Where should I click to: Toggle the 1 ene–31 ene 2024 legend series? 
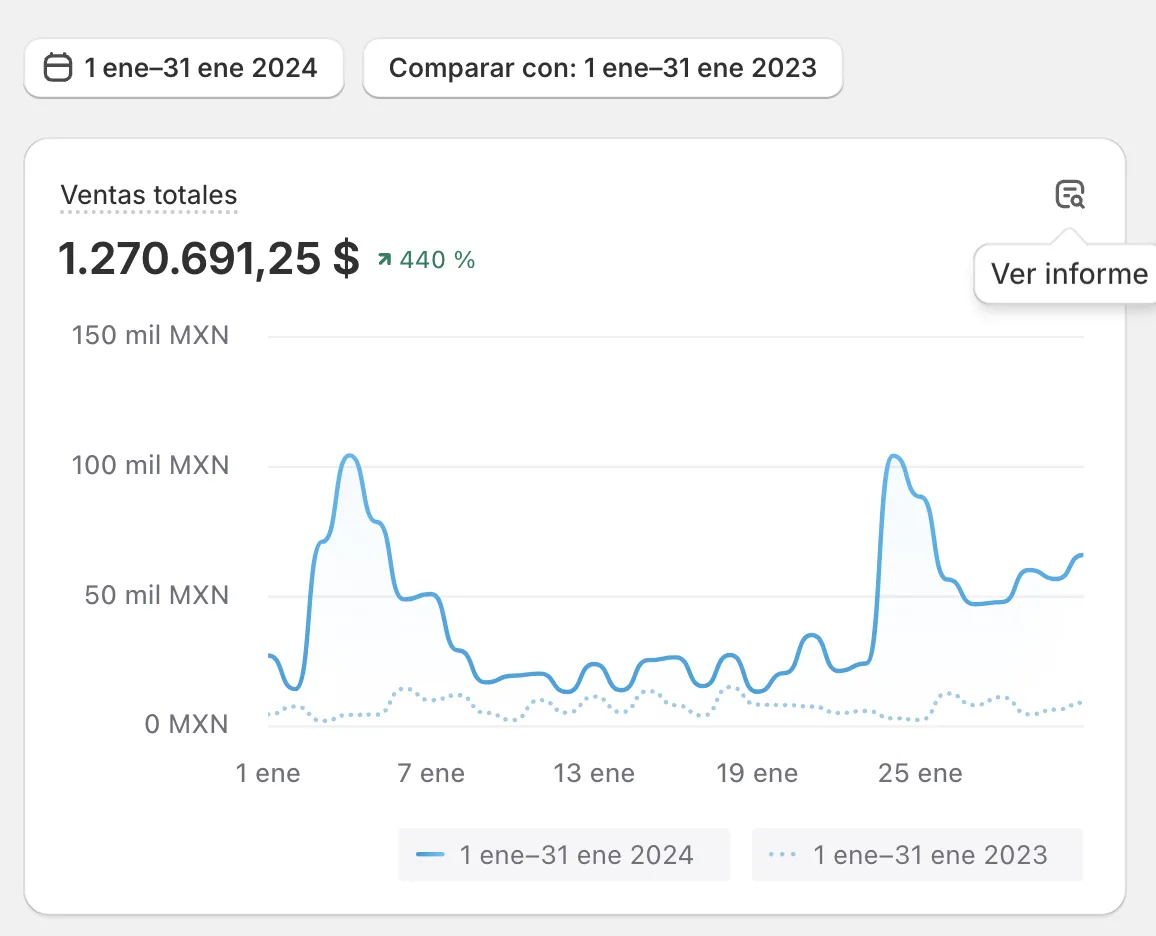pos(564,855)
